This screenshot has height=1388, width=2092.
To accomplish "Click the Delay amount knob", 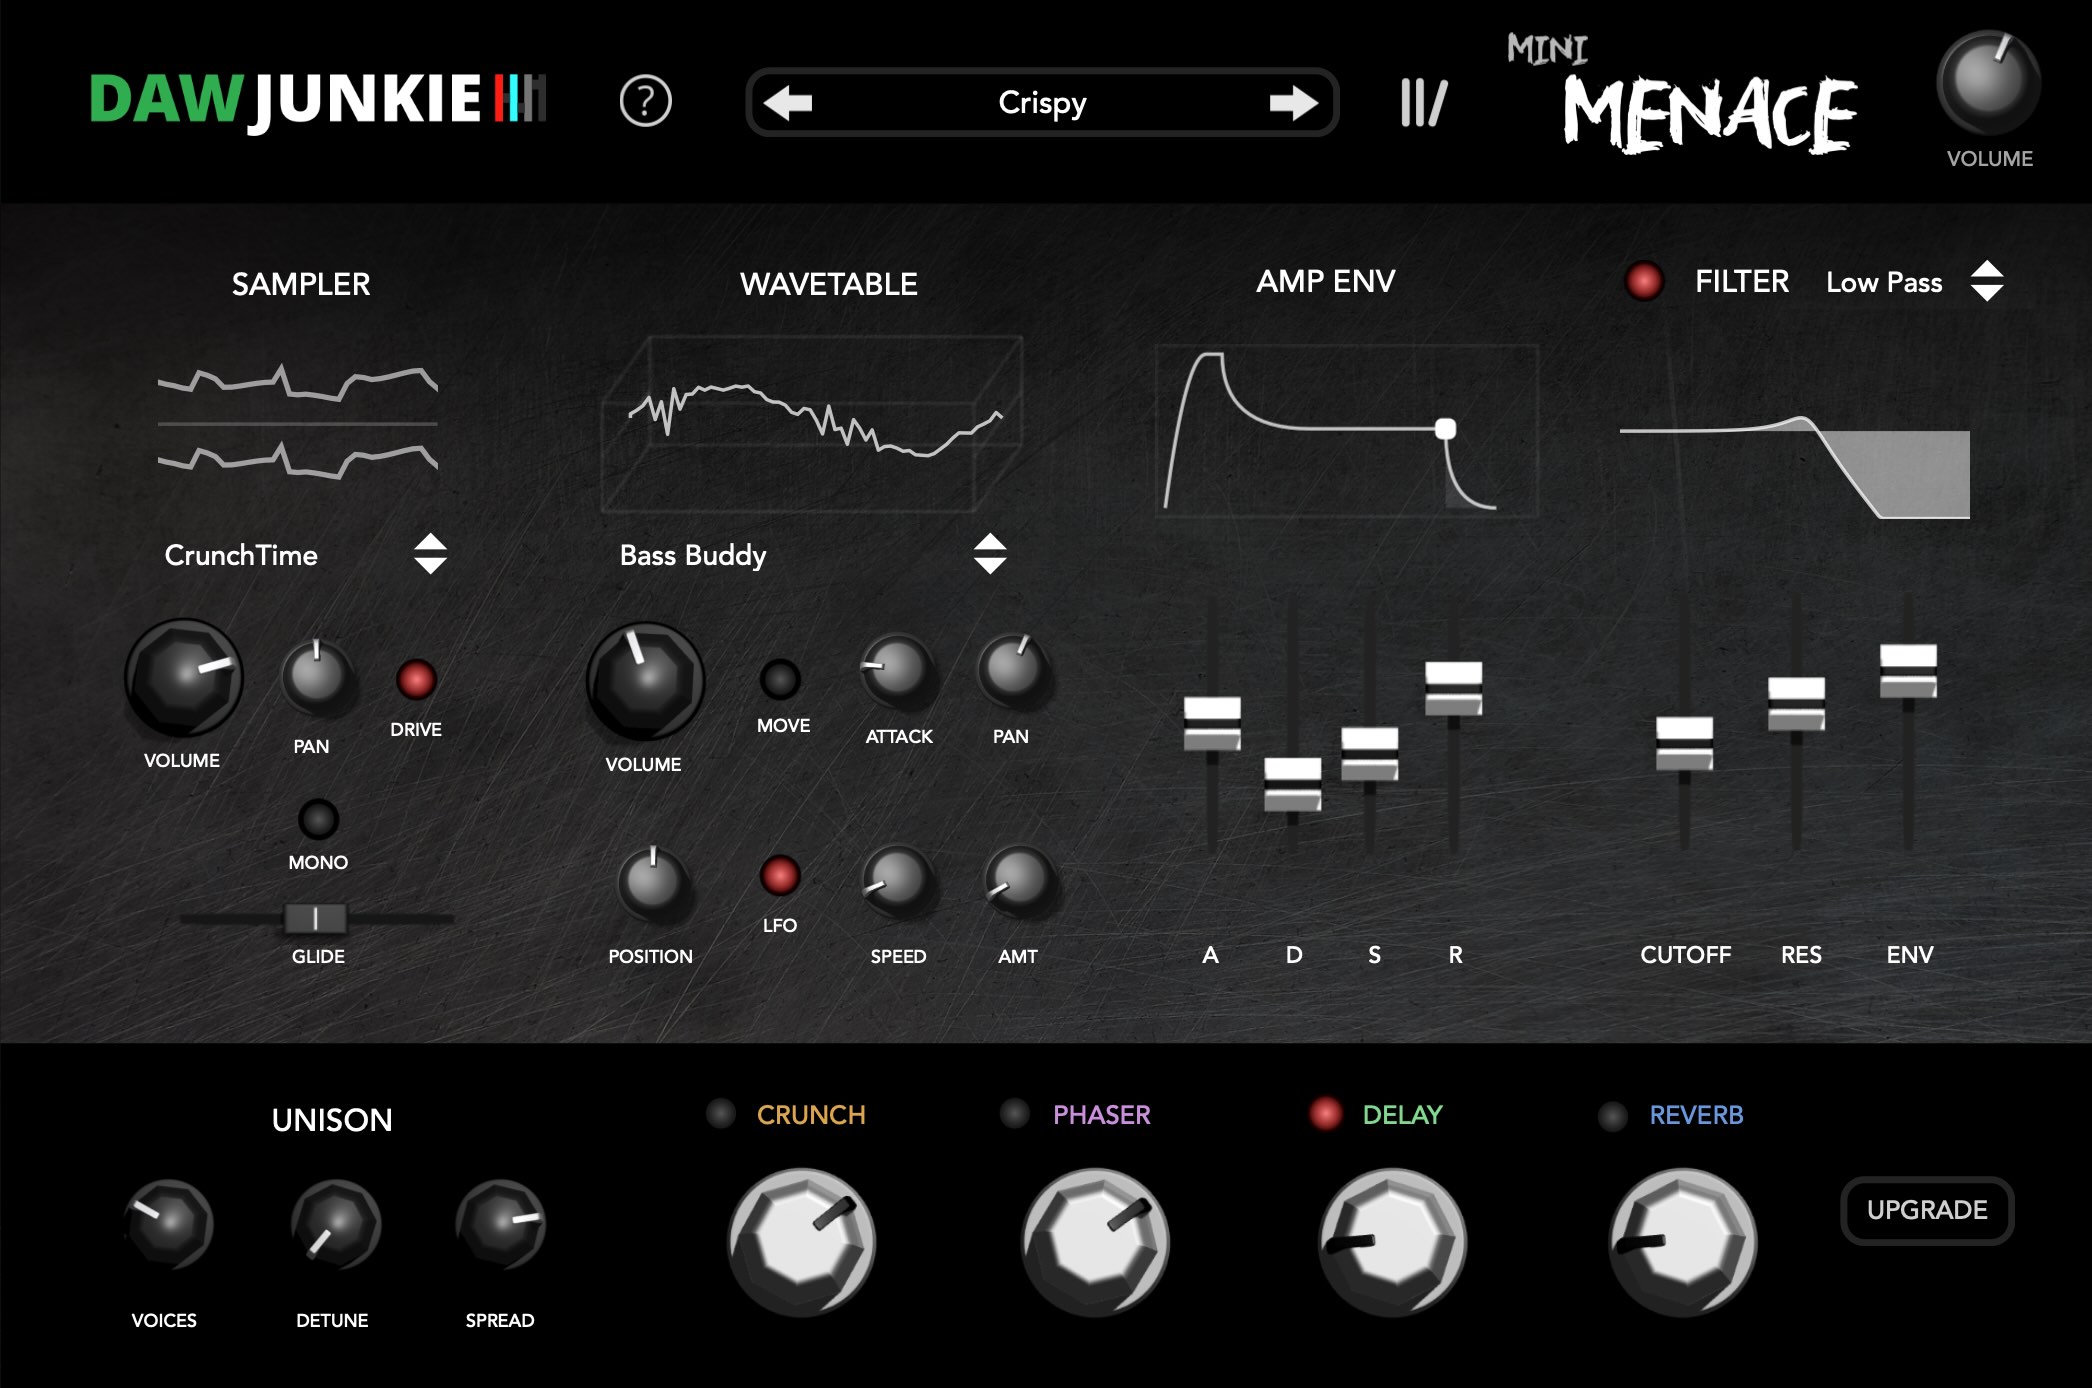I will (x=1392, y=1241).
